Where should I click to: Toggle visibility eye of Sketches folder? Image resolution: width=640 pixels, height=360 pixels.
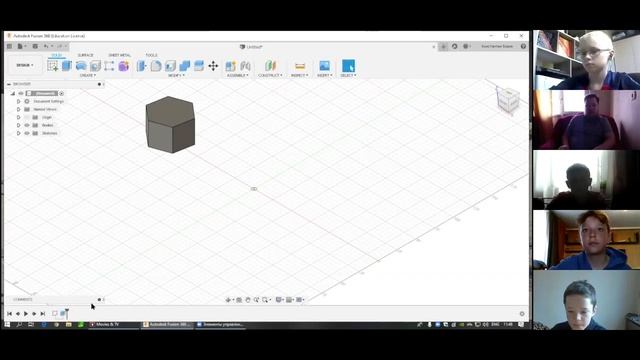coord(27,133)
